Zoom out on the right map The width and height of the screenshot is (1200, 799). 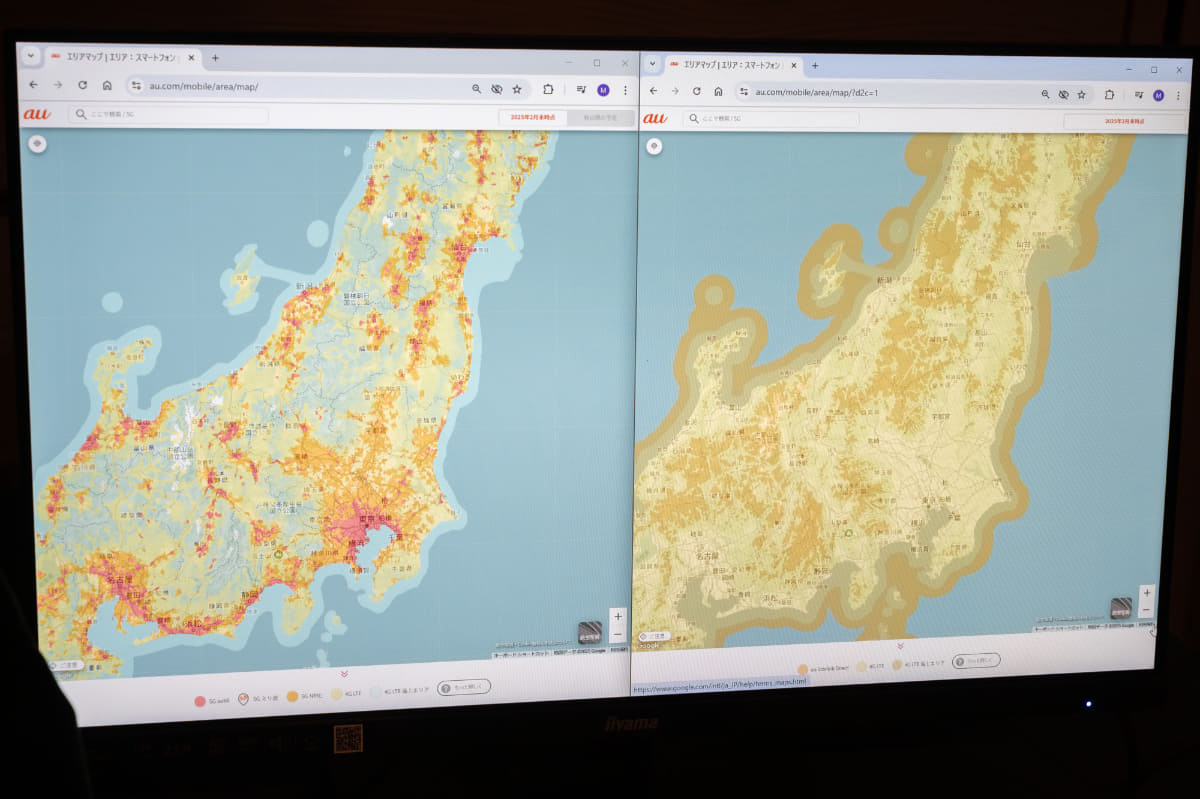[1146, 609]
